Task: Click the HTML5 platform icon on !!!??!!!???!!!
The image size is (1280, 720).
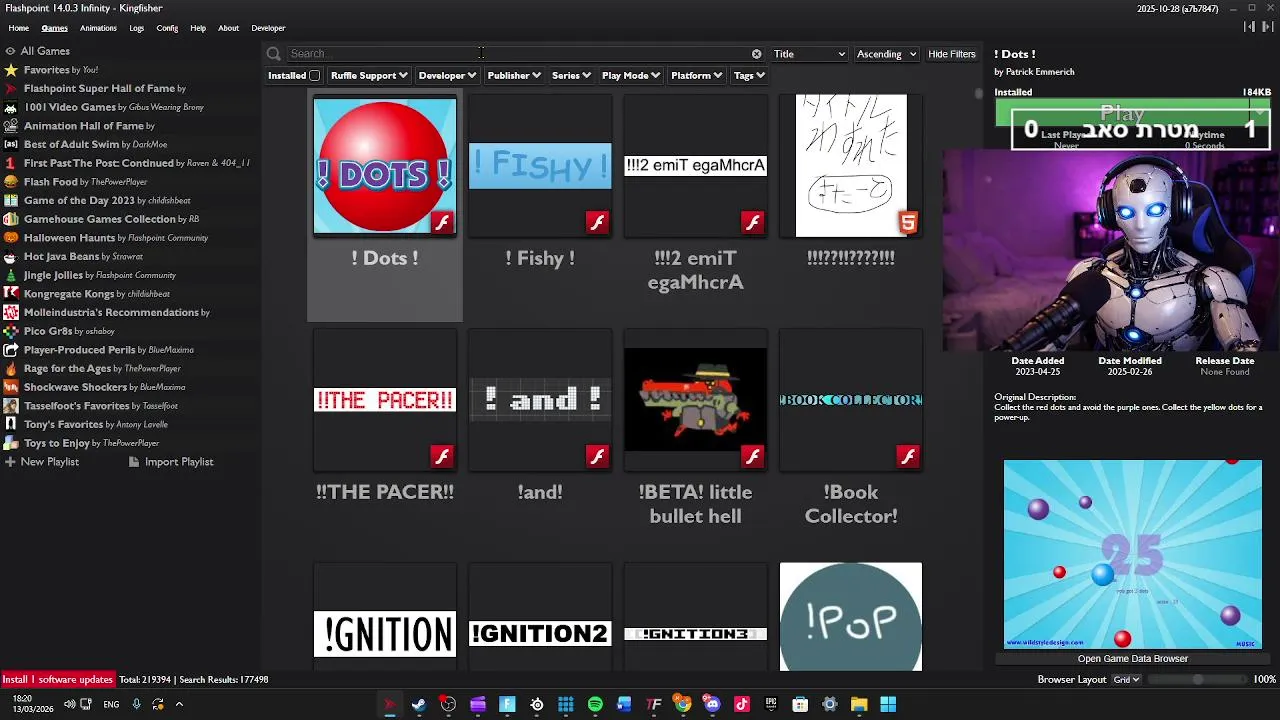Action: pyautogui.click(x=908, y=223)
